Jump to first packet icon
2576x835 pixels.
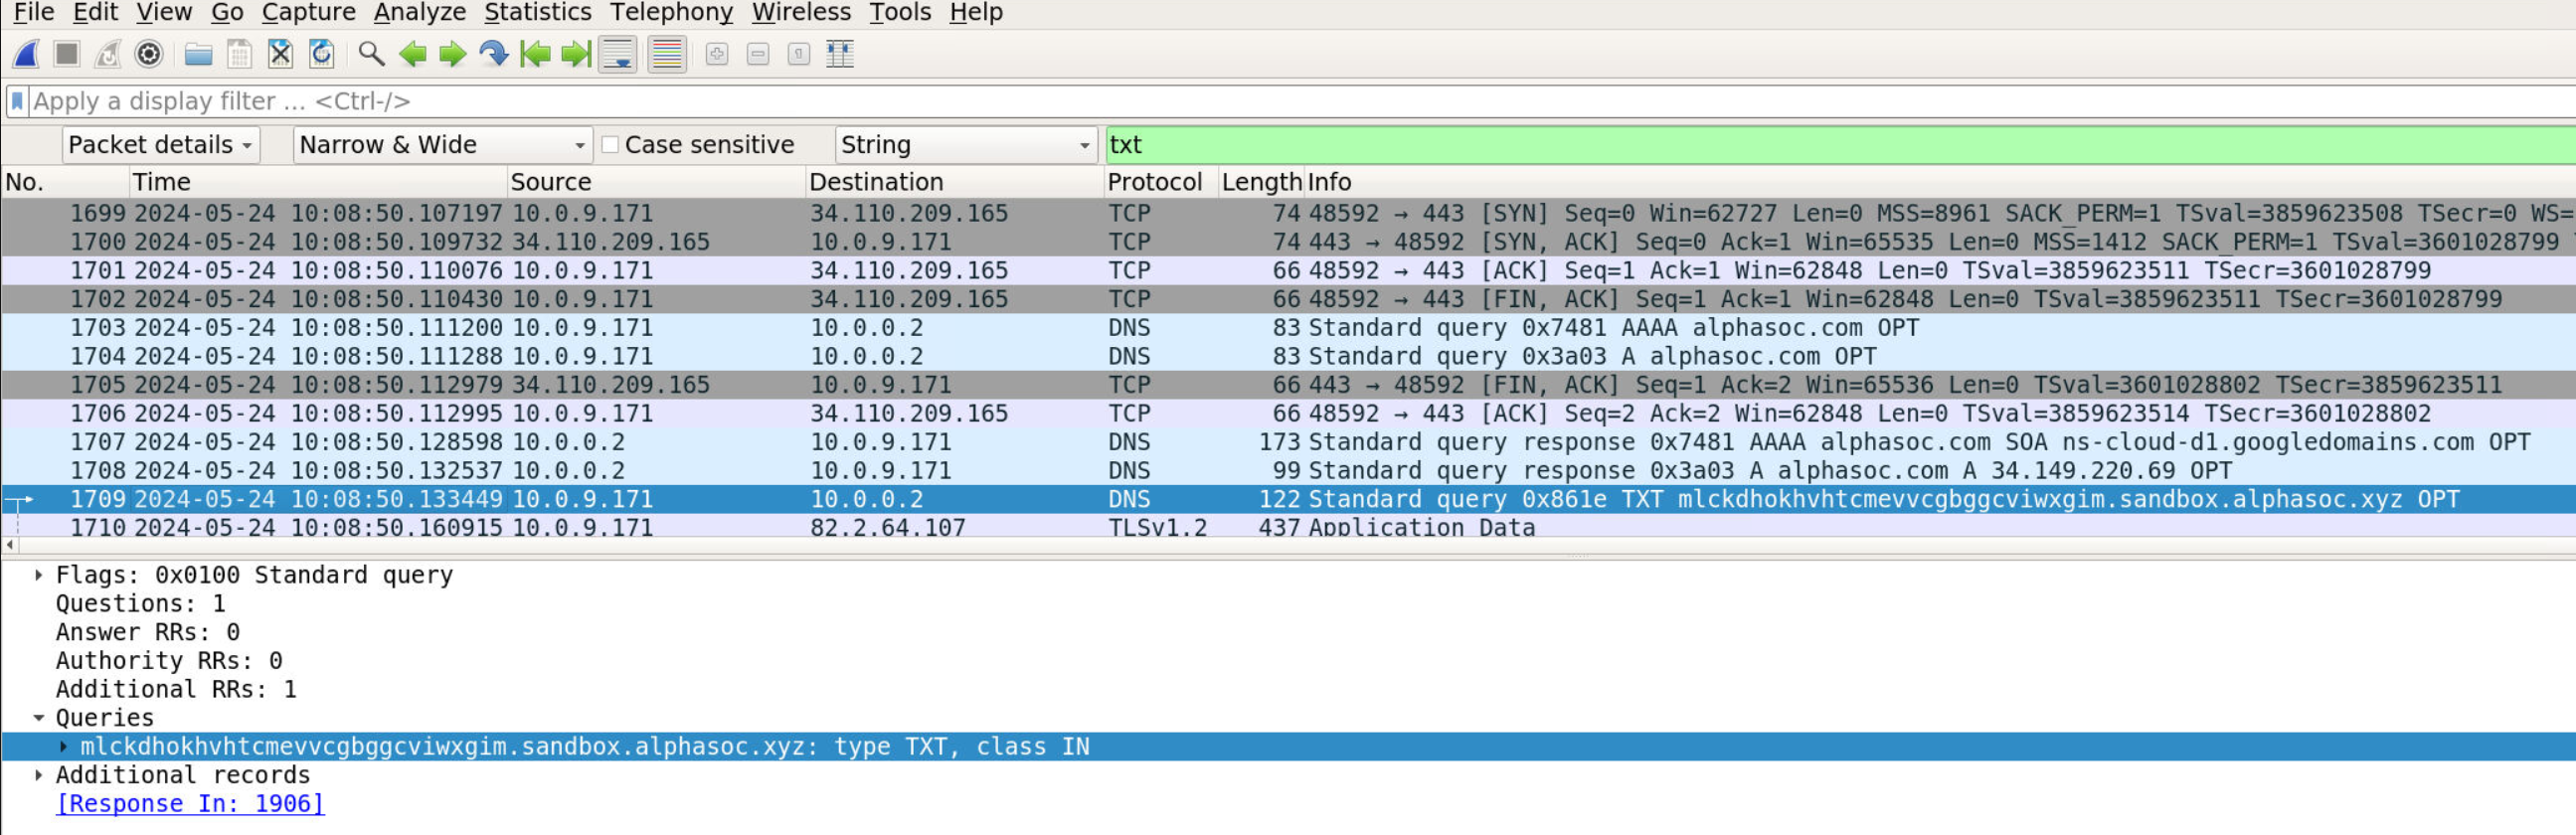pyautogui.click(x=535, y=54)
